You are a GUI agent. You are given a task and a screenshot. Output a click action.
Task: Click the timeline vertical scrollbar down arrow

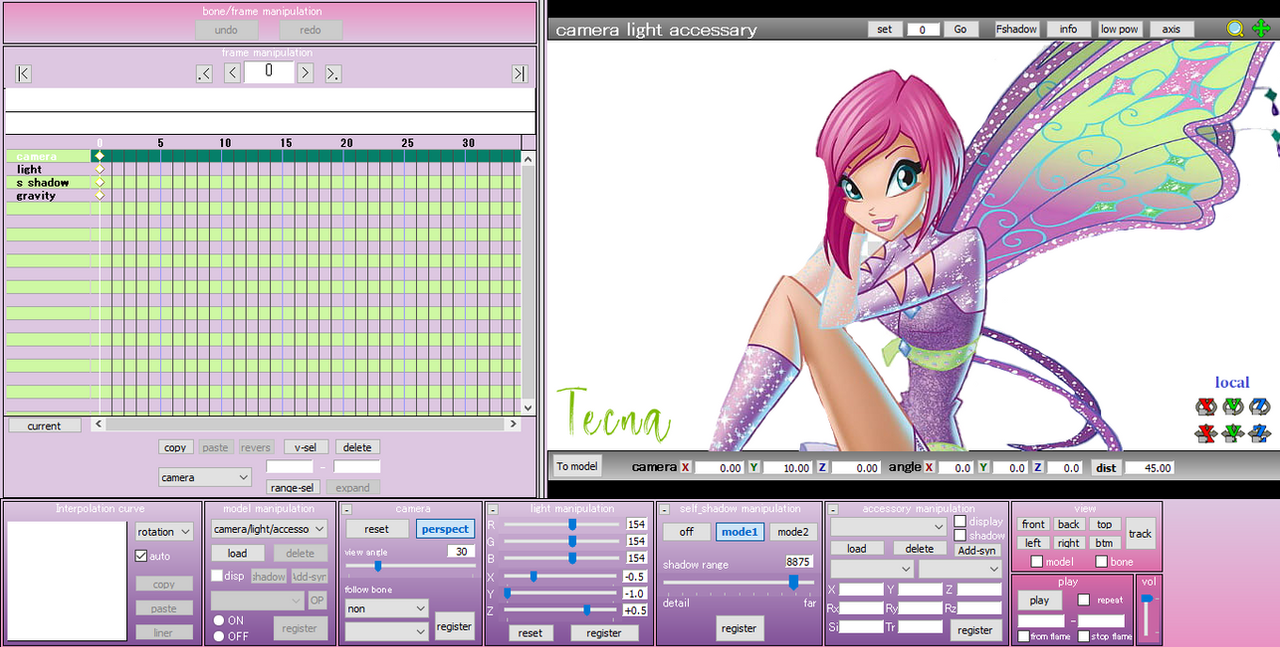(529, 407)
